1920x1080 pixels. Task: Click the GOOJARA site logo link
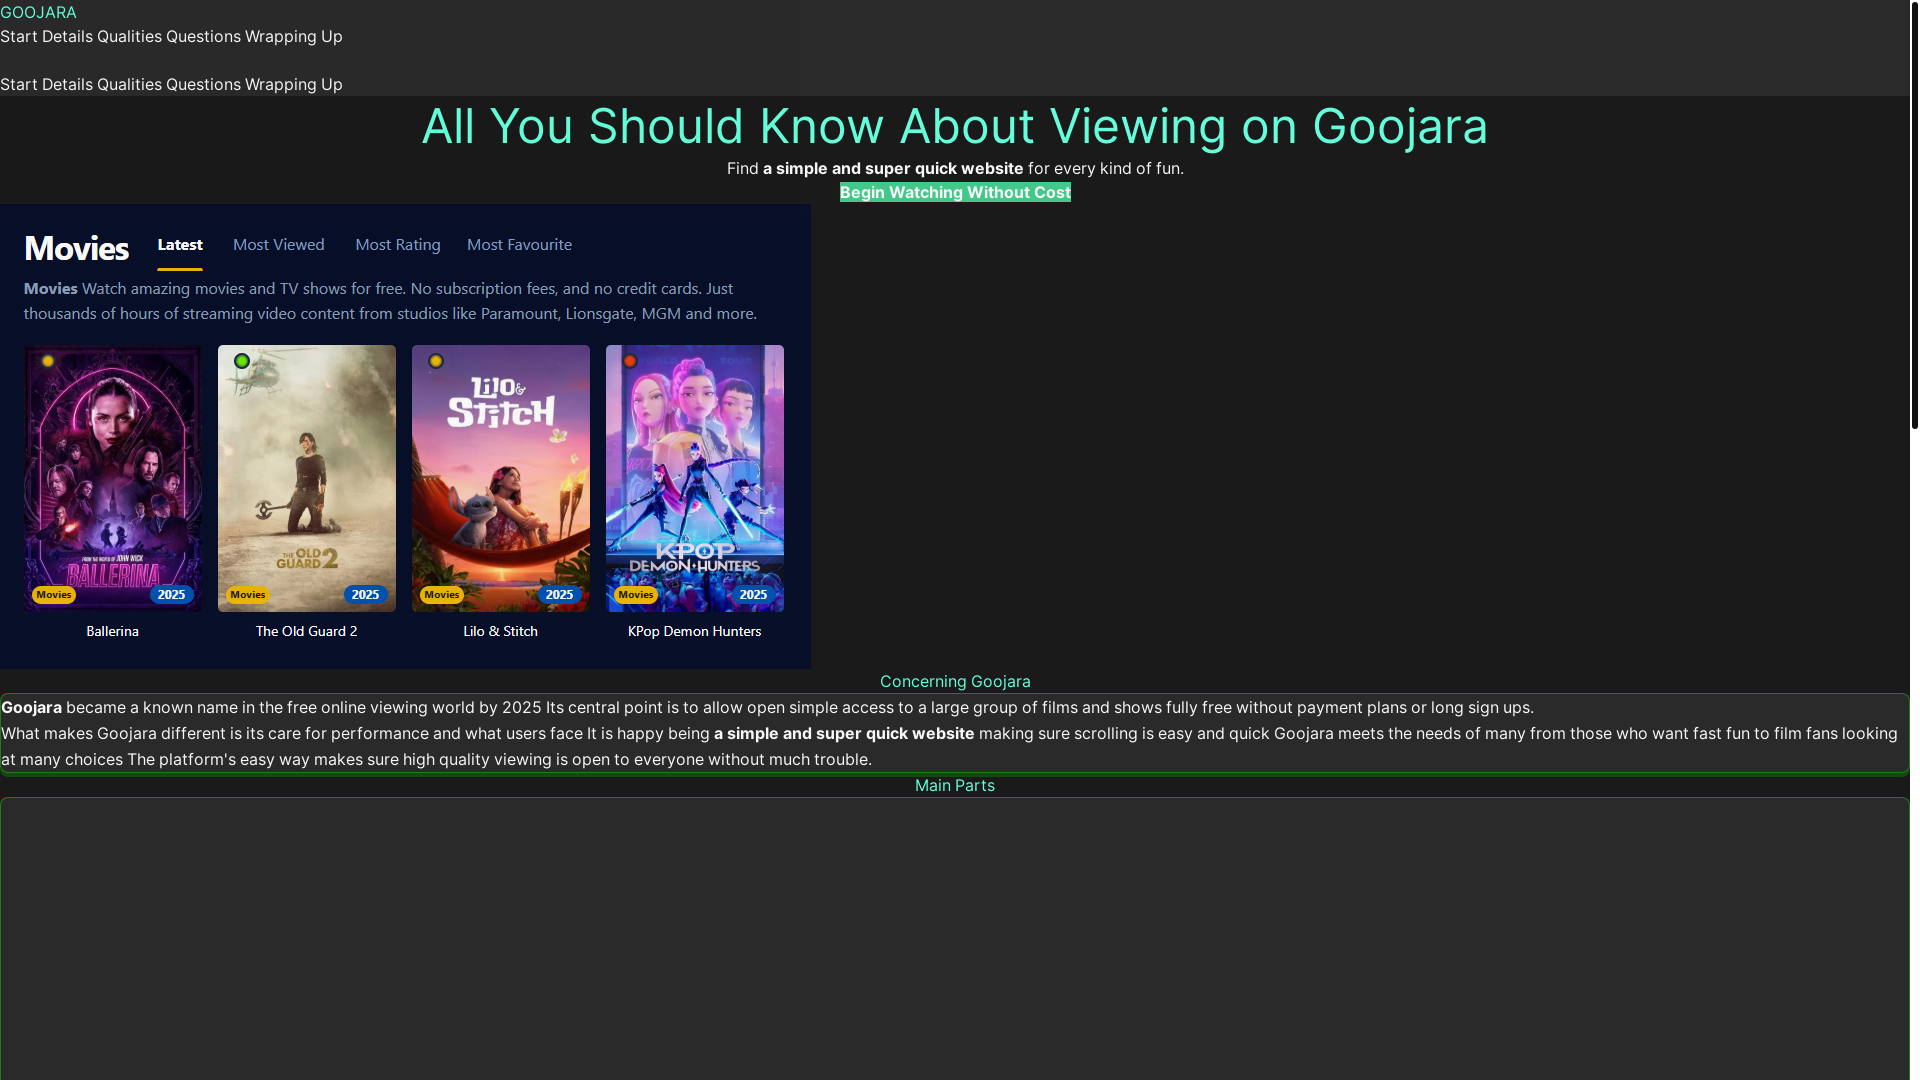38,12
